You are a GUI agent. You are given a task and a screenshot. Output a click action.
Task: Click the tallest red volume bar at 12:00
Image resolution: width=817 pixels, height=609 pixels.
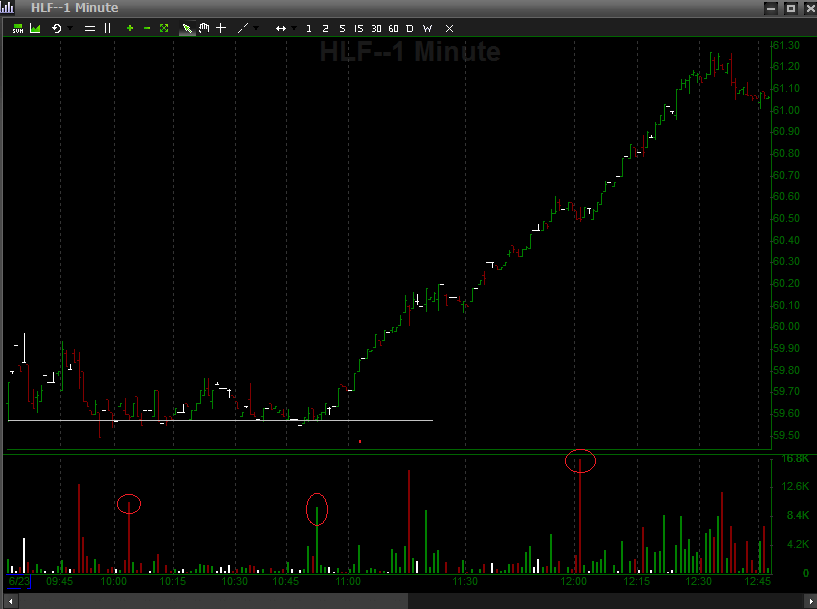pos(580,516)
